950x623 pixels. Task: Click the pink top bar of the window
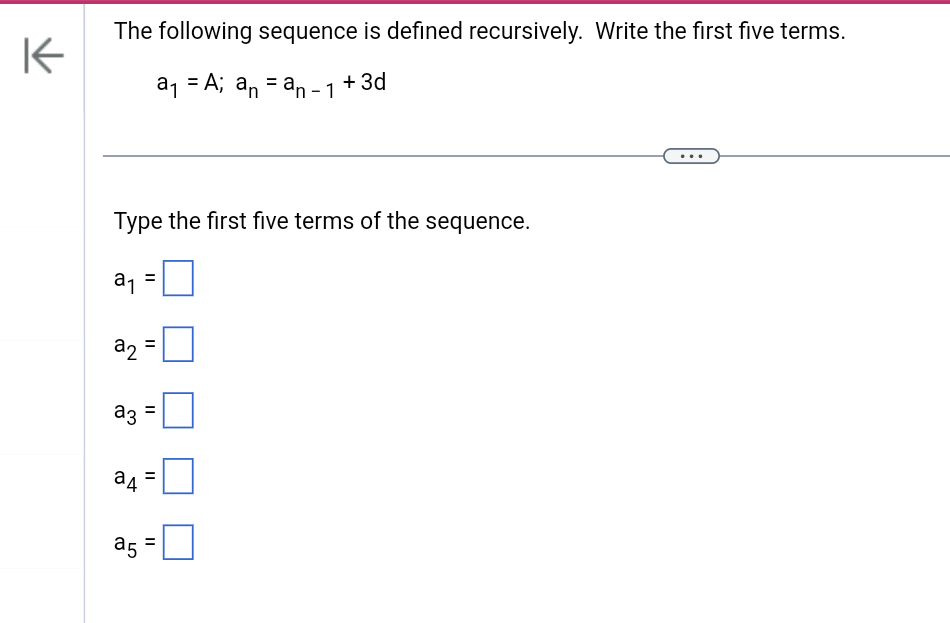tap(475, 3)
